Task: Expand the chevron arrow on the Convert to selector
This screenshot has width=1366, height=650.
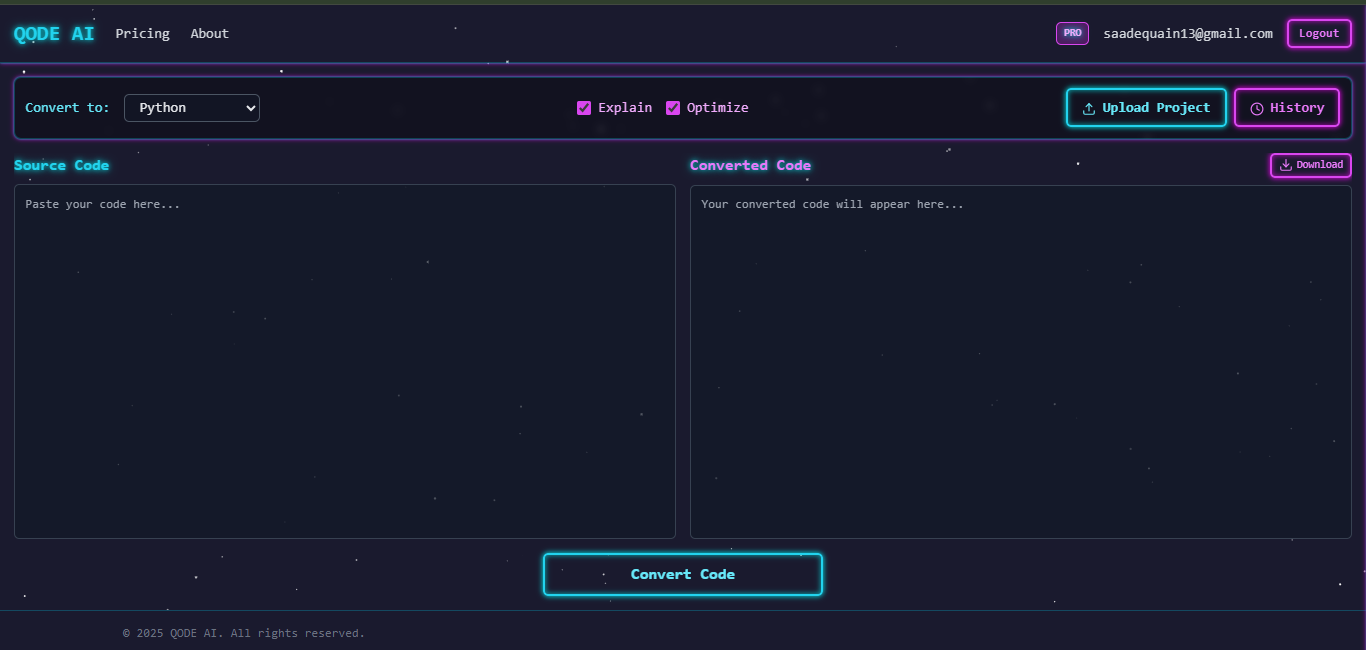Action: point(249,108)
